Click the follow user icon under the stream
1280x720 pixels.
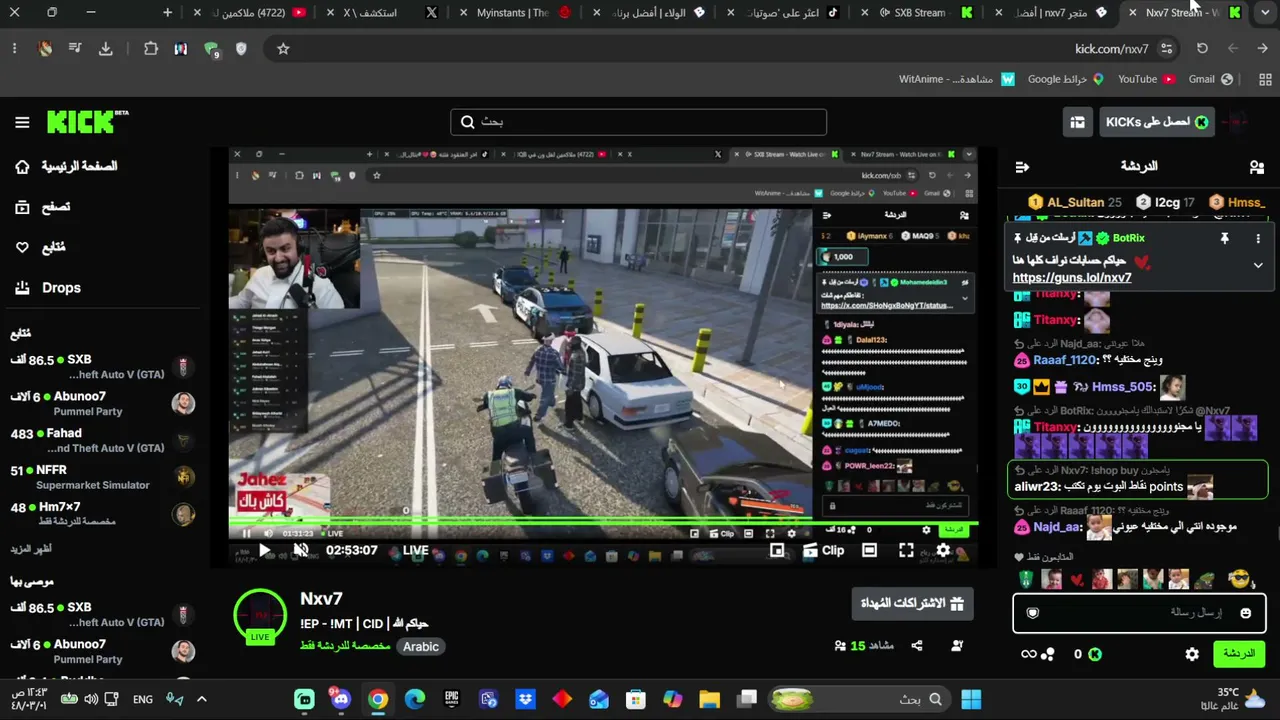click(957, 646)
